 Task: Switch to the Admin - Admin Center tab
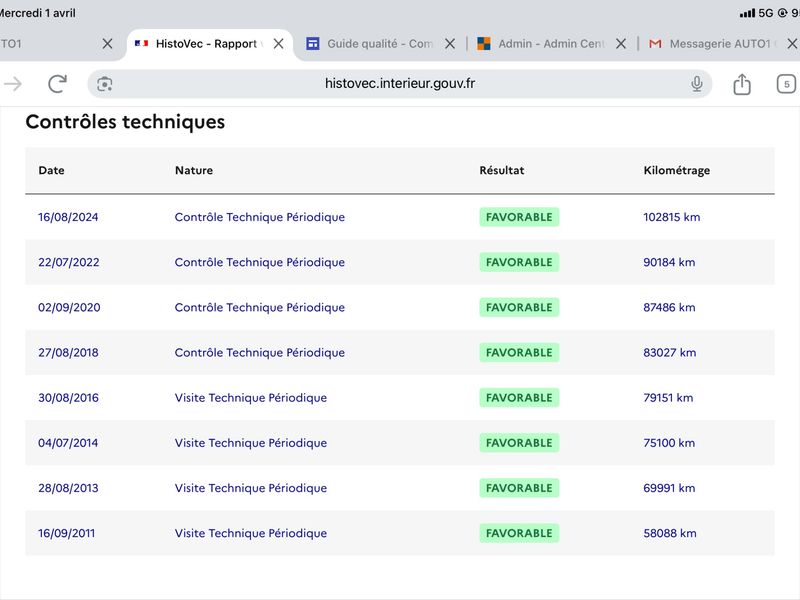pos(541,44)
